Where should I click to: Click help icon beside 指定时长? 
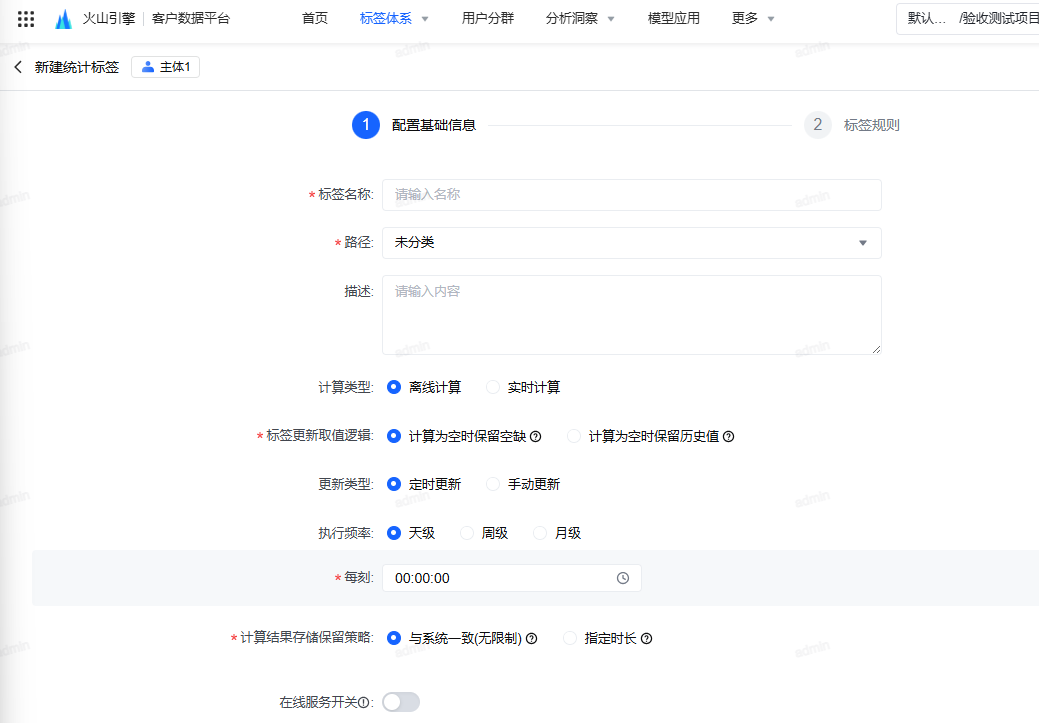(x=646, y=638)
